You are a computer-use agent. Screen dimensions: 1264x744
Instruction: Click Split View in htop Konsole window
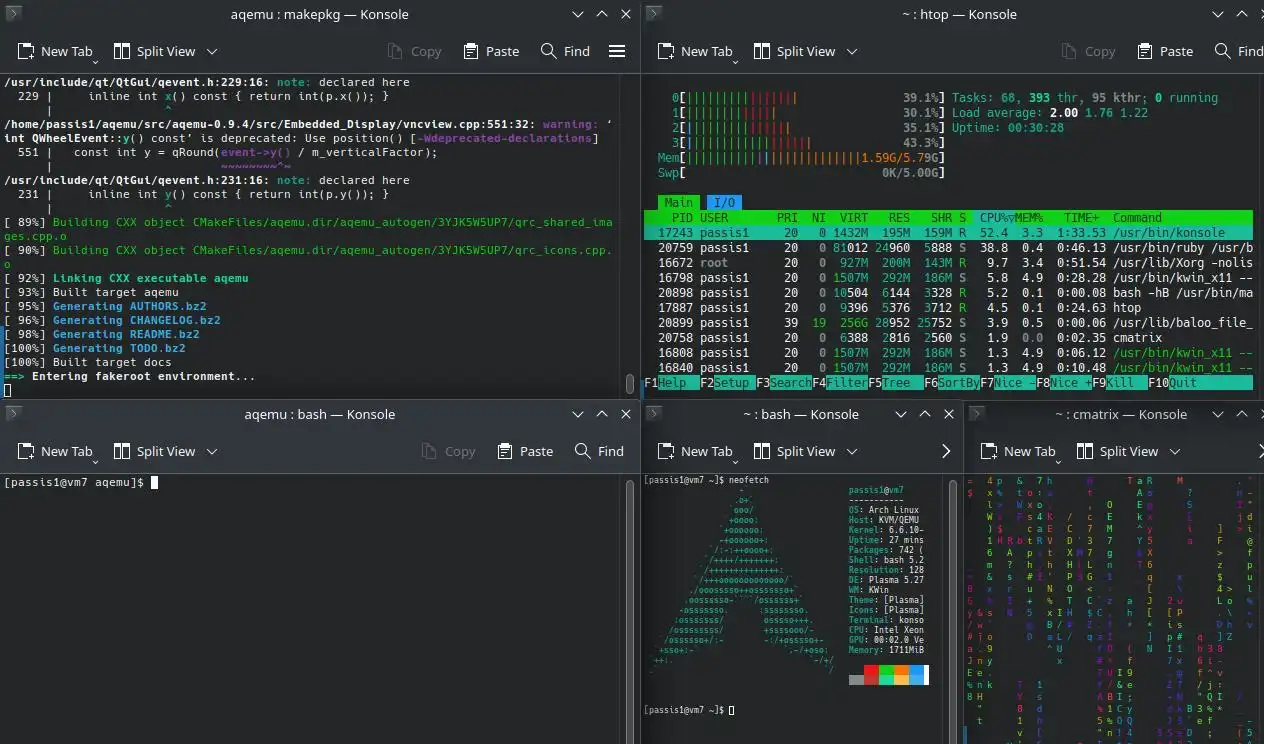click(794, 51)
